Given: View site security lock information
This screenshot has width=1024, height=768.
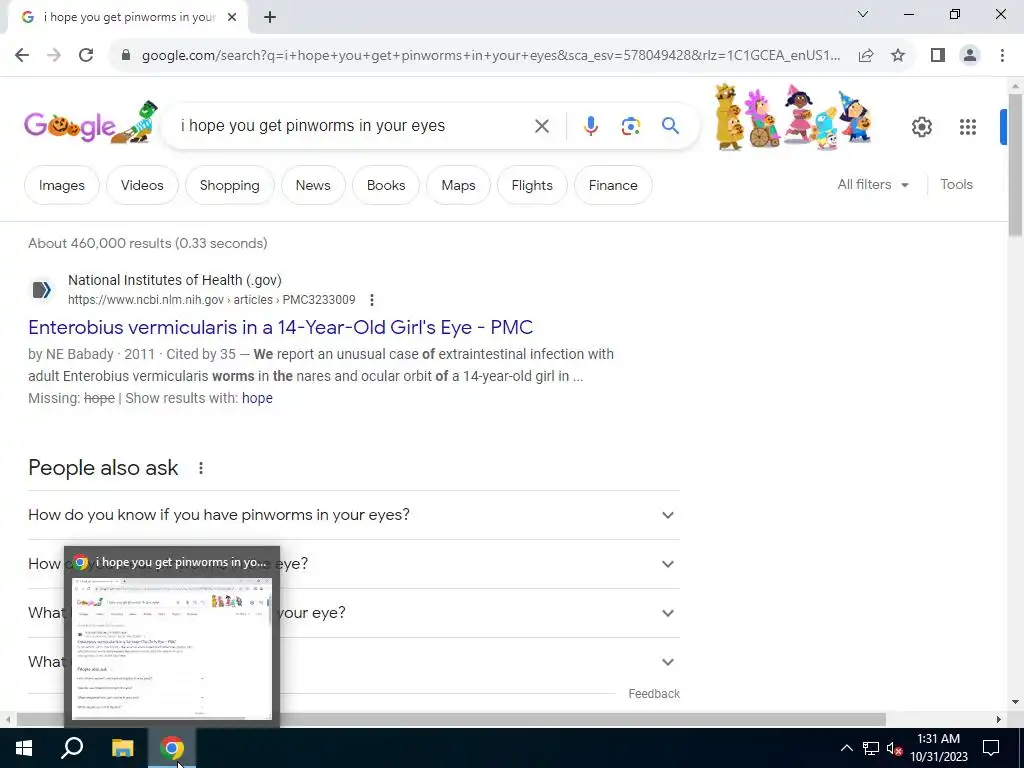Looking at the screenshot, I should 126,55.
